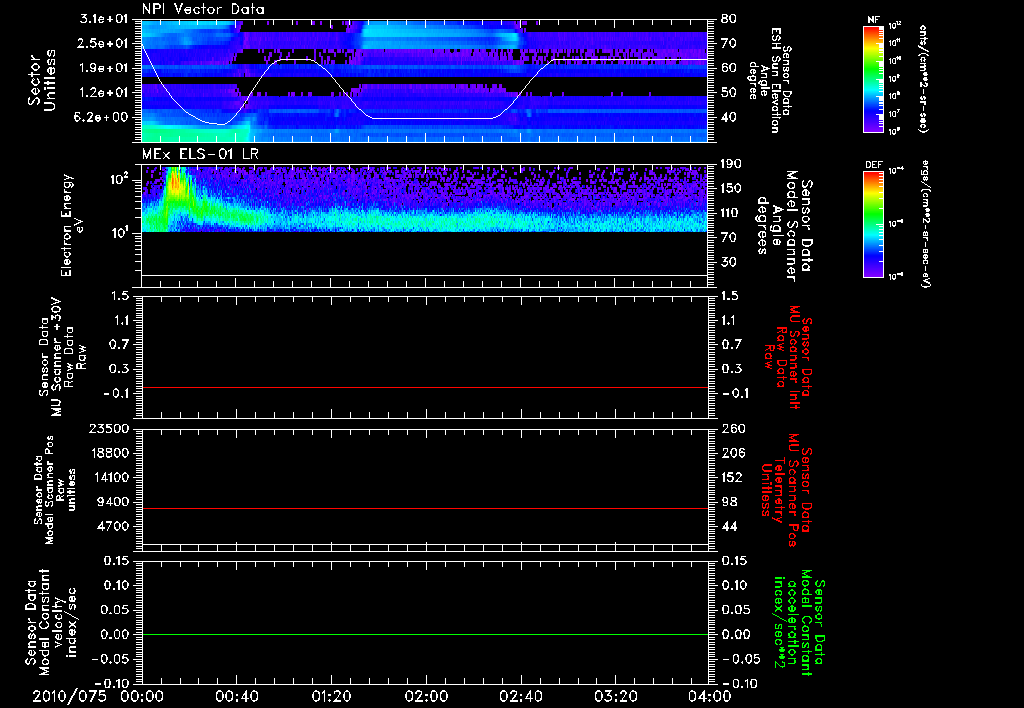Click the 4700 scanner position tick value
The image size is (1024, 708).
tap(112, 526)
